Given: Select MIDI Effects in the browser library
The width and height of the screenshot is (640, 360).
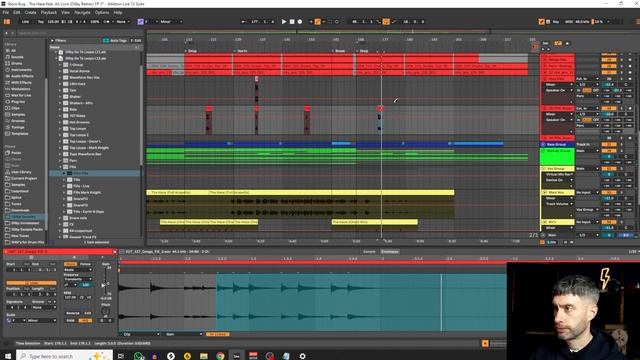Looking at the screenshot, I should click(20, 82).
